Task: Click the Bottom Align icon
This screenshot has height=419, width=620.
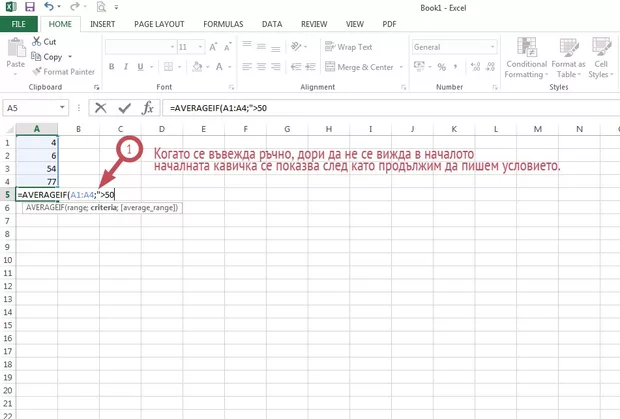Action: [276, 47]
